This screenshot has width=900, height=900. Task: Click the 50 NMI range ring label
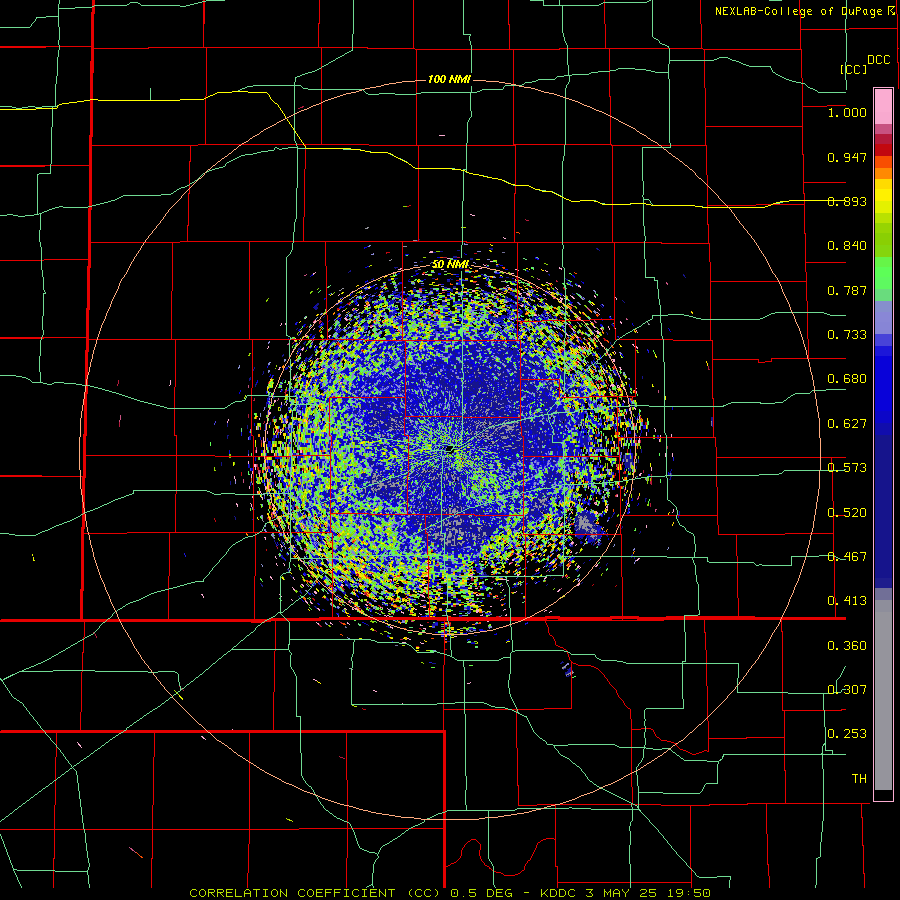pos(451,264)
